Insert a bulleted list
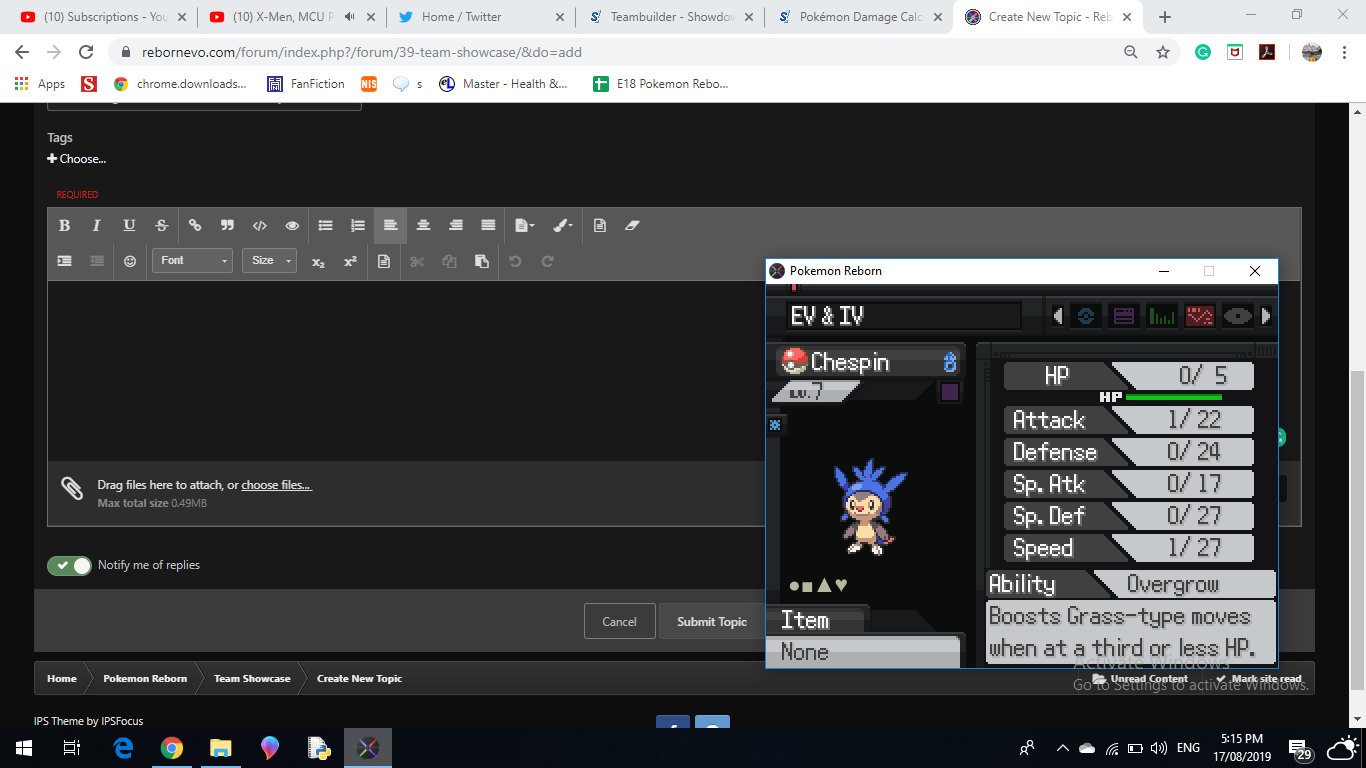 pos(325,226)
